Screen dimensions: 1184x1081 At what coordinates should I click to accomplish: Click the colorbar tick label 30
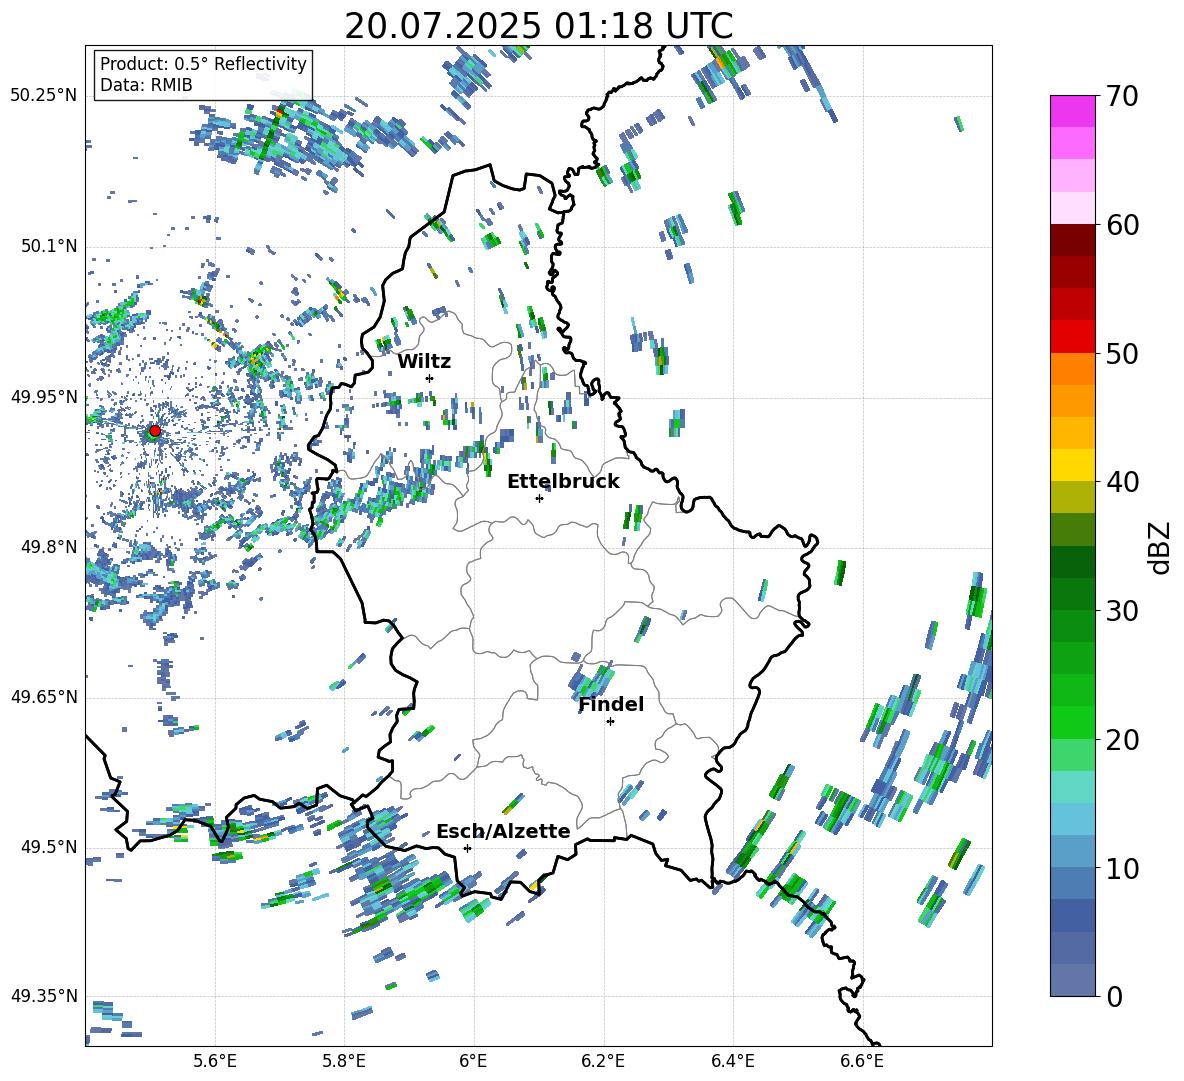(1123, 611)
